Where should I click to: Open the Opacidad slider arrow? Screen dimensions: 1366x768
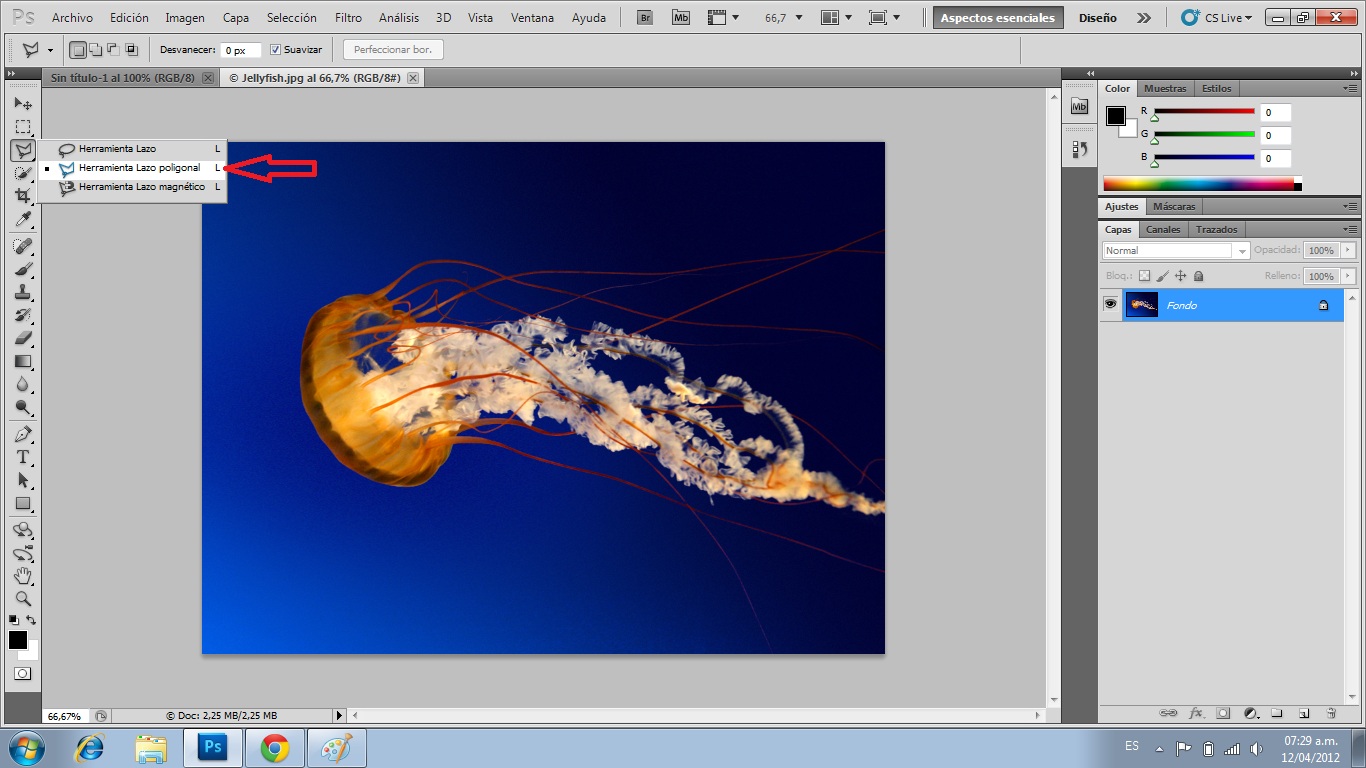click(x=1348, y=251)
